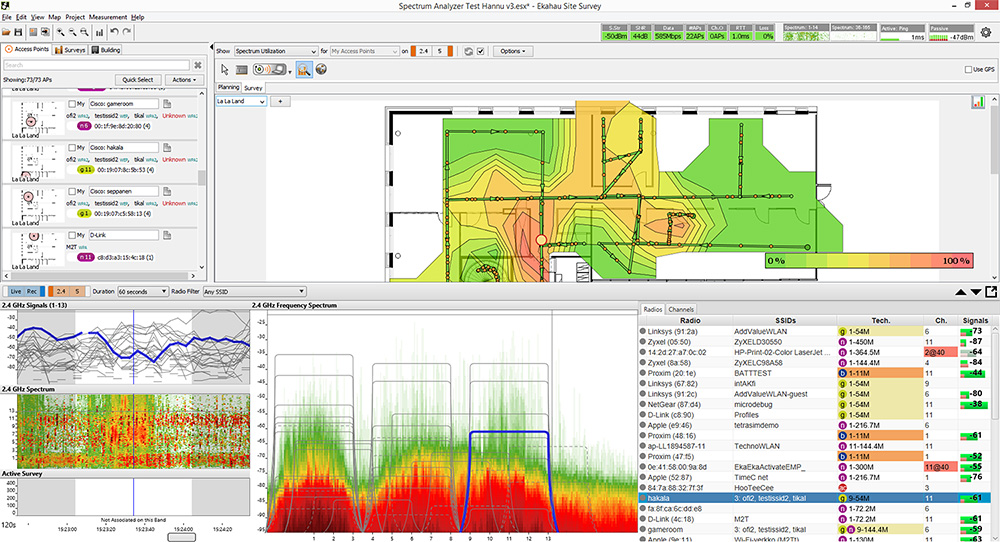Select the wall drawing tool
The width and height of the screenshot is (1000, 542).
click(241, 70)
